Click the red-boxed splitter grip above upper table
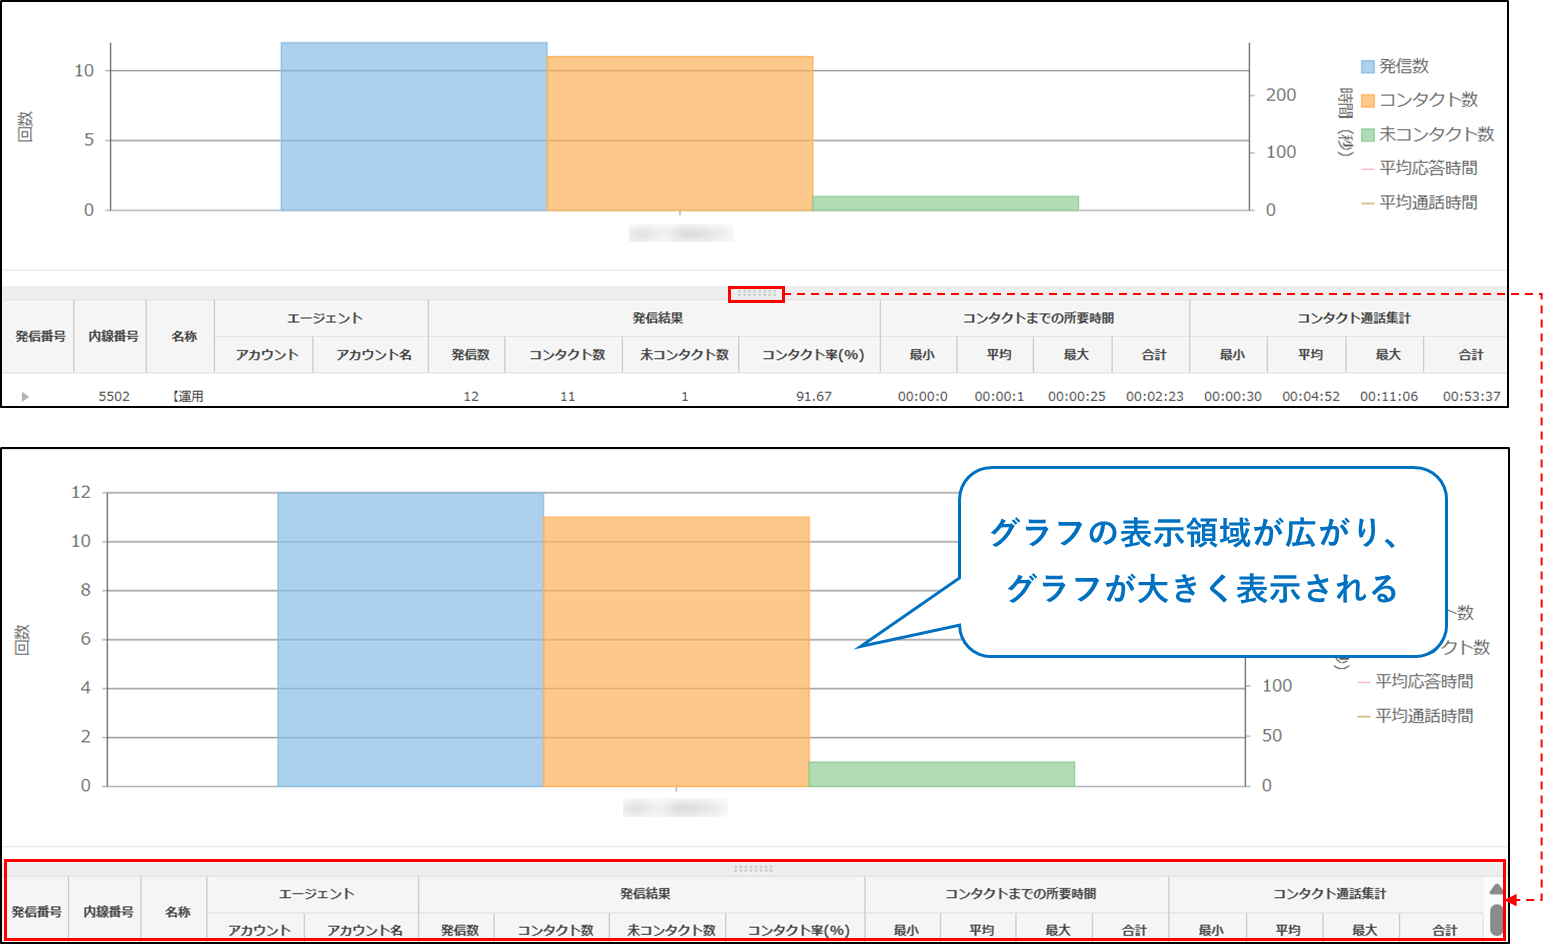This screenshot has height=944, width=1543. pyautogui.click(x=756, y=294)
